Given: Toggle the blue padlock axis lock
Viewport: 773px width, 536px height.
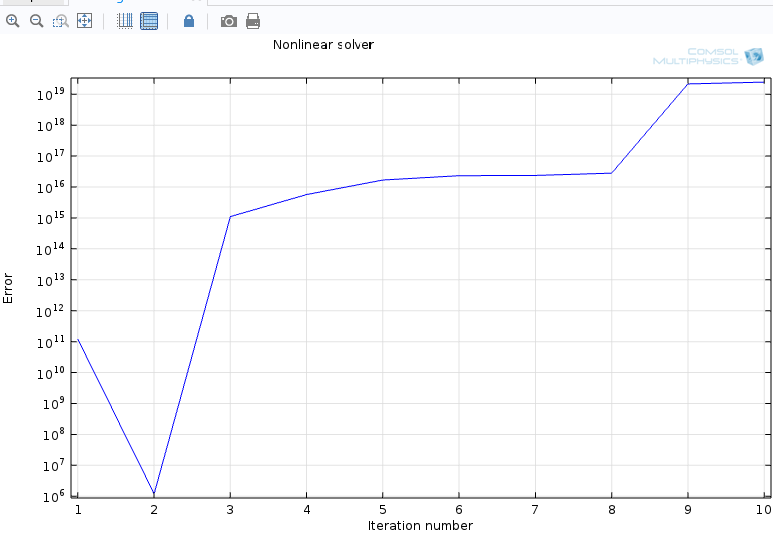Looking at the screenshot, I should [189, 21].
